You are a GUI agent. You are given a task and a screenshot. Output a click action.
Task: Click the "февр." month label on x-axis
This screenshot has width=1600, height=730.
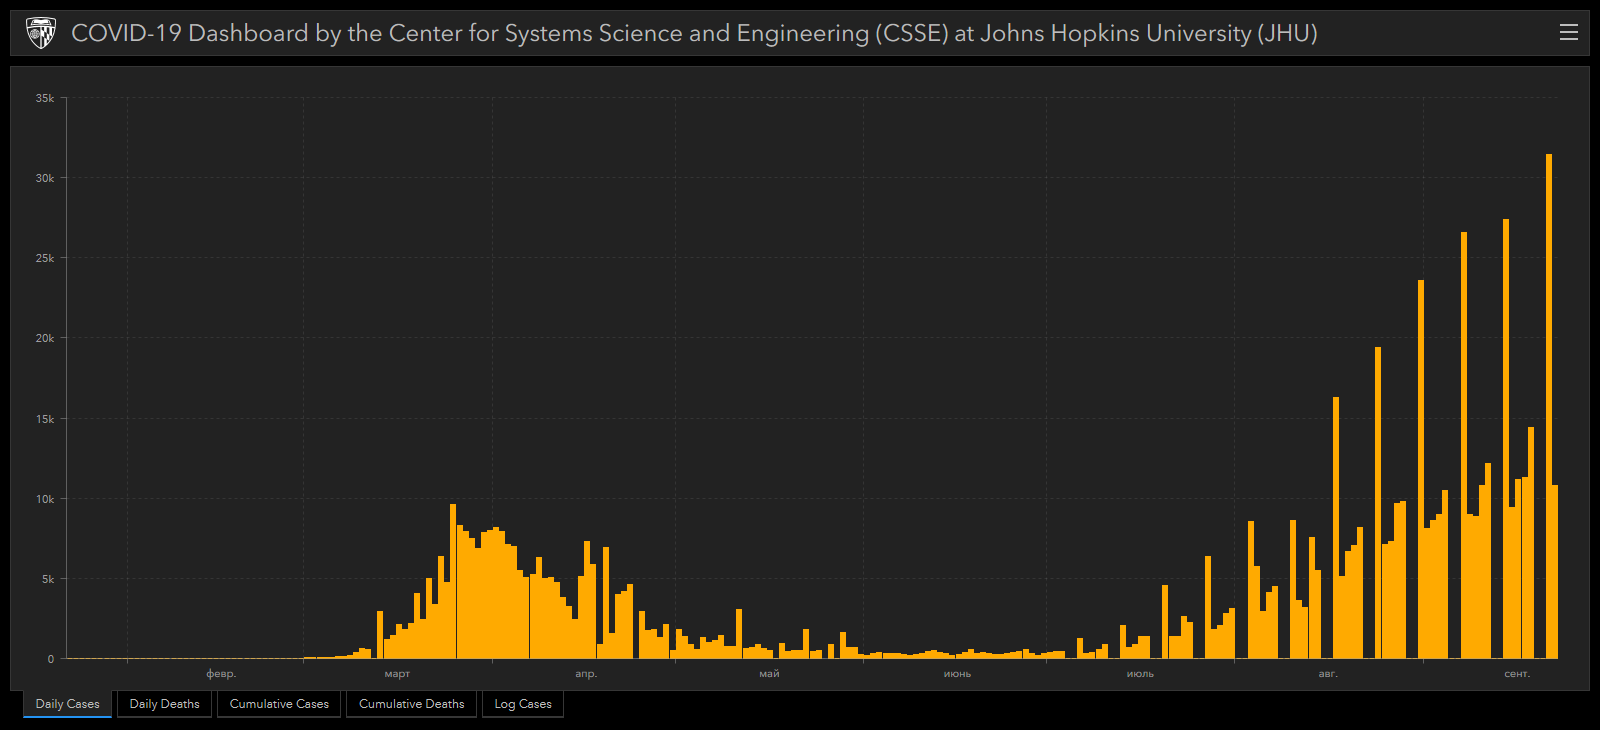(x=221, y=674)
